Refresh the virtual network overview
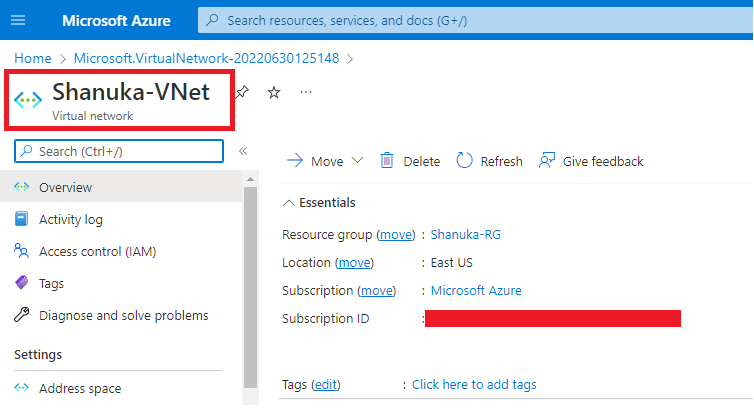The image size is (754, 418). coord(489,161)
